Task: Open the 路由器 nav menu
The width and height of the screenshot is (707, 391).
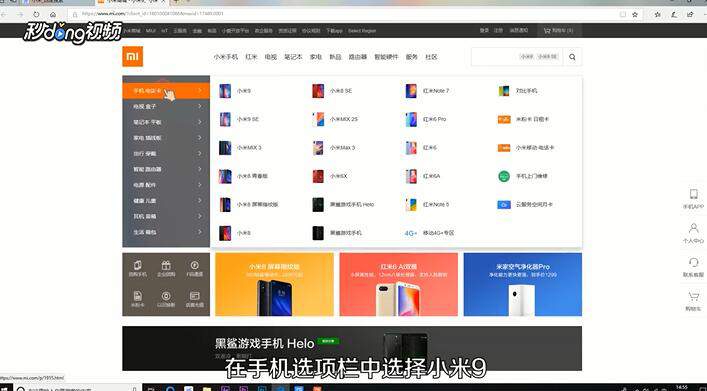Action: (358, 57)
